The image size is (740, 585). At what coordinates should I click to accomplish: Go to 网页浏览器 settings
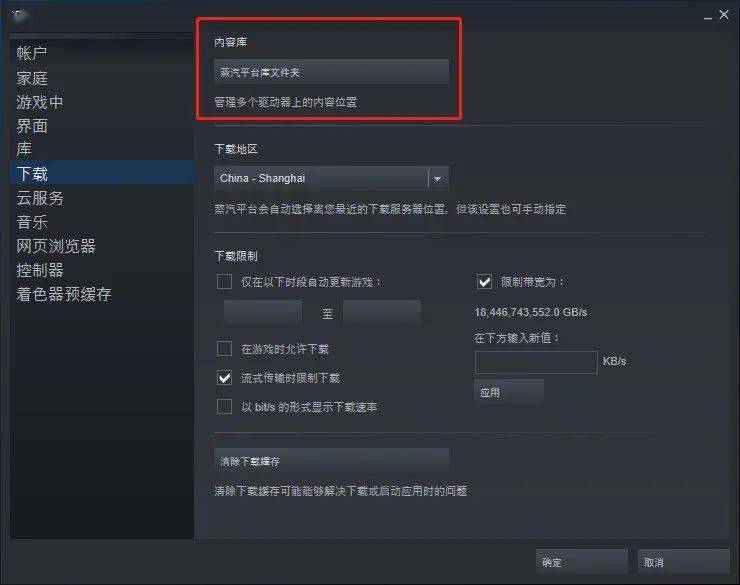click(x=56, y=246)
